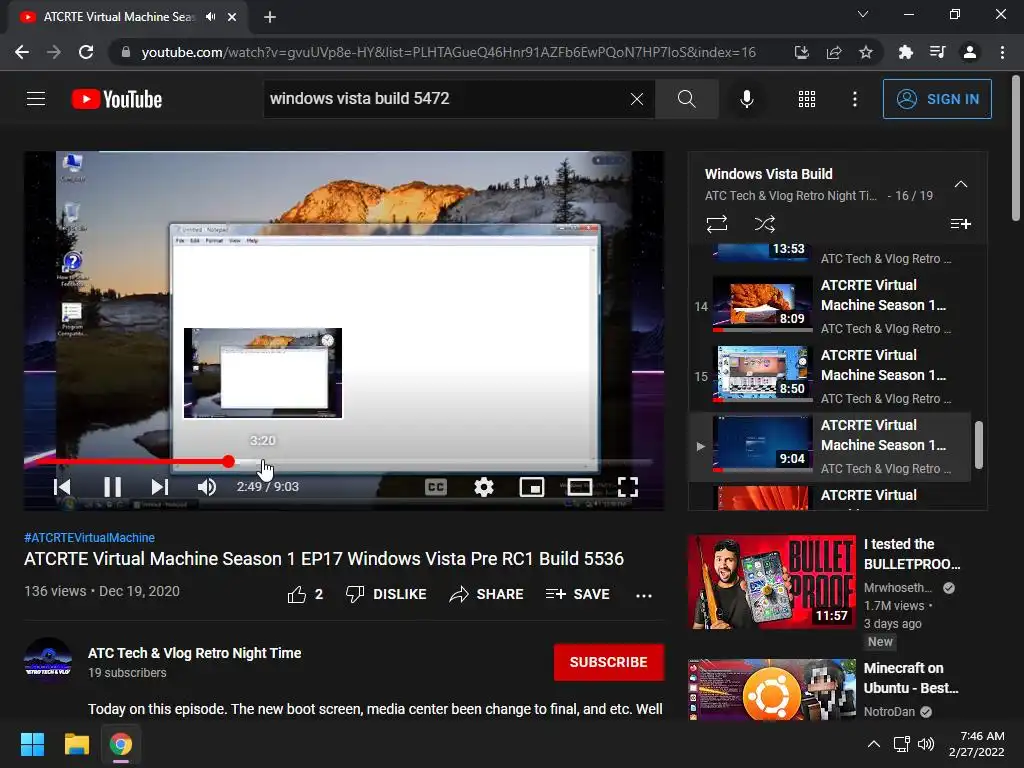Click Windows Vista Build playlist title
1024x768 pixels.
(x=768, y=174)
